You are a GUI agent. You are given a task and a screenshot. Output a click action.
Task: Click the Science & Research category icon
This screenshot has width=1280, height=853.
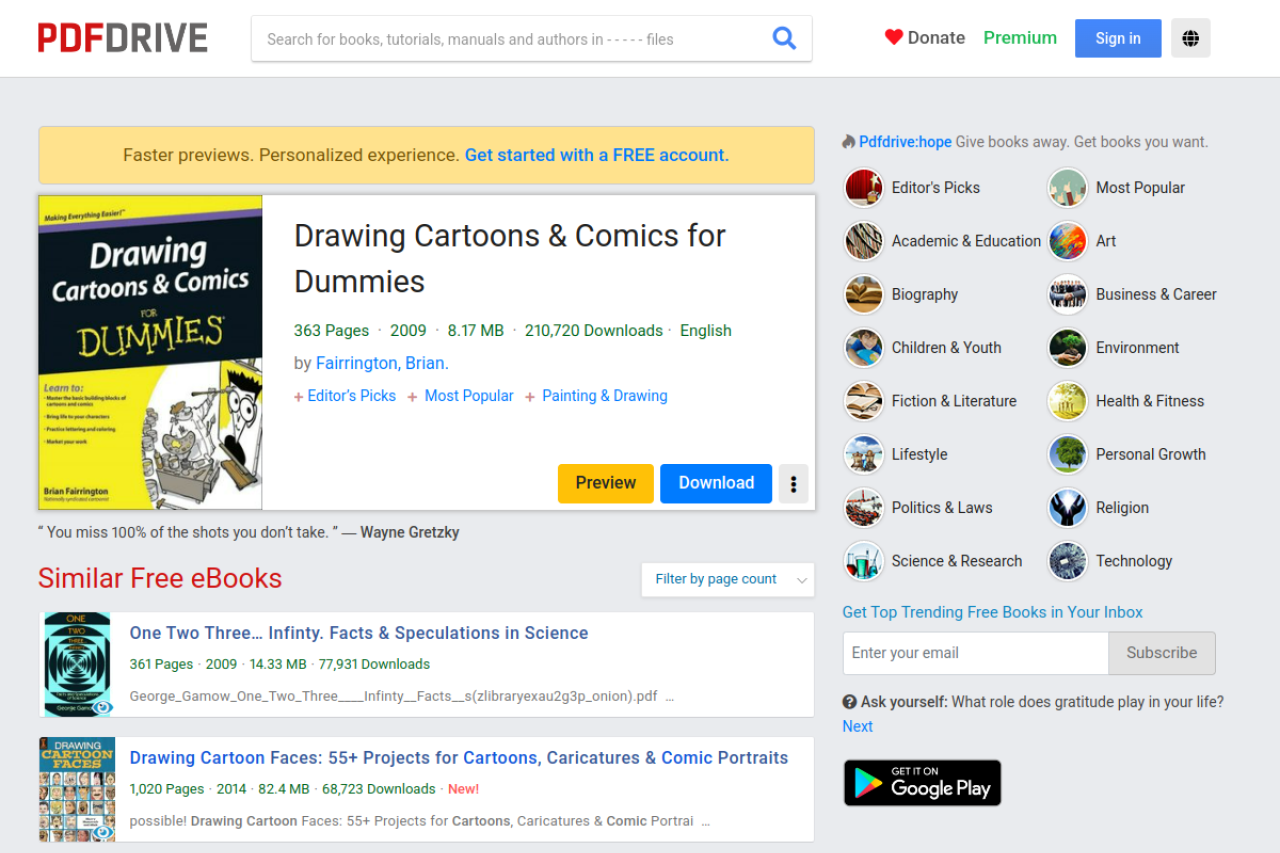click(x=864, y=561)
